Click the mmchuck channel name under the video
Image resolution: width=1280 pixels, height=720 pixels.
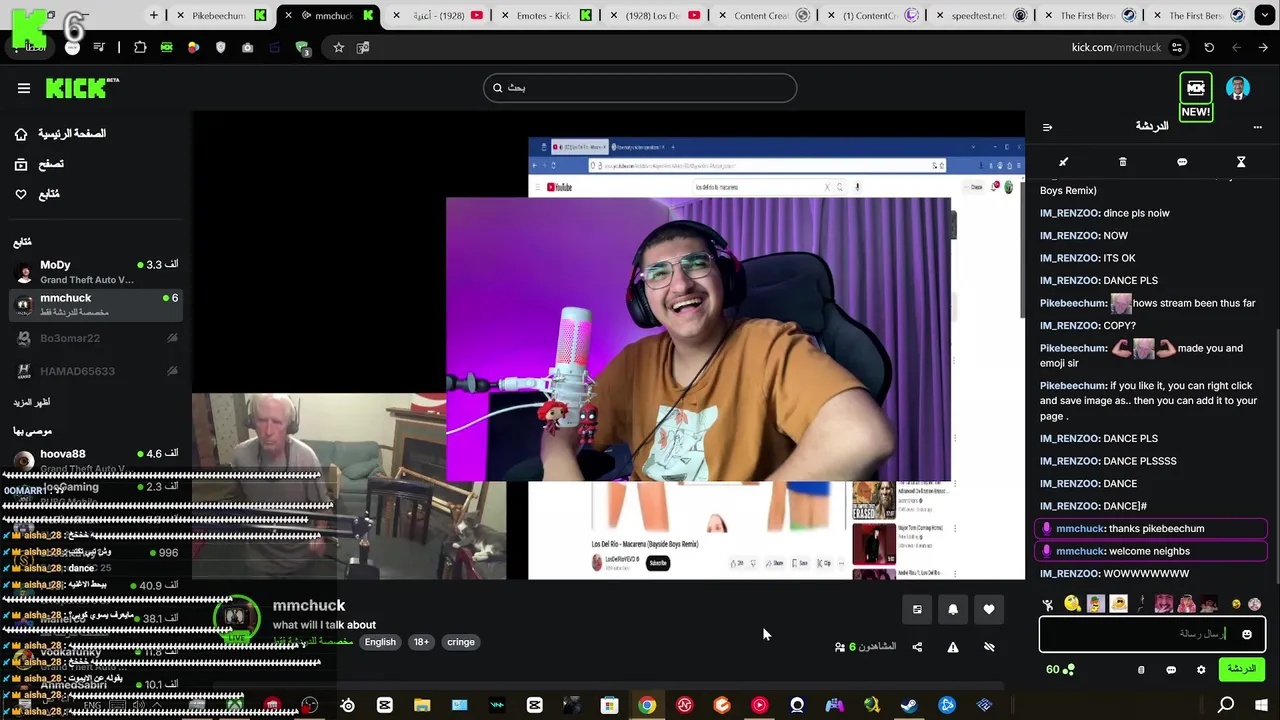(309, 605)
